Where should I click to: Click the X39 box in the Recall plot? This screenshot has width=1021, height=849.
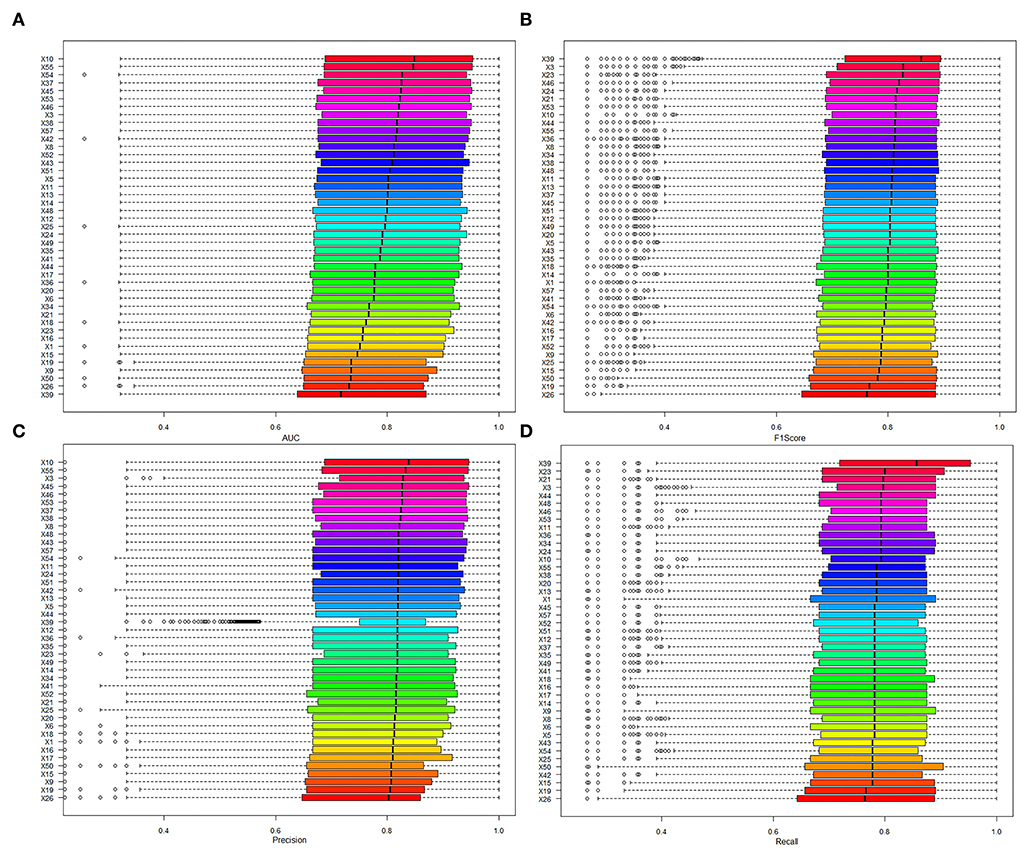coord(905,464)
